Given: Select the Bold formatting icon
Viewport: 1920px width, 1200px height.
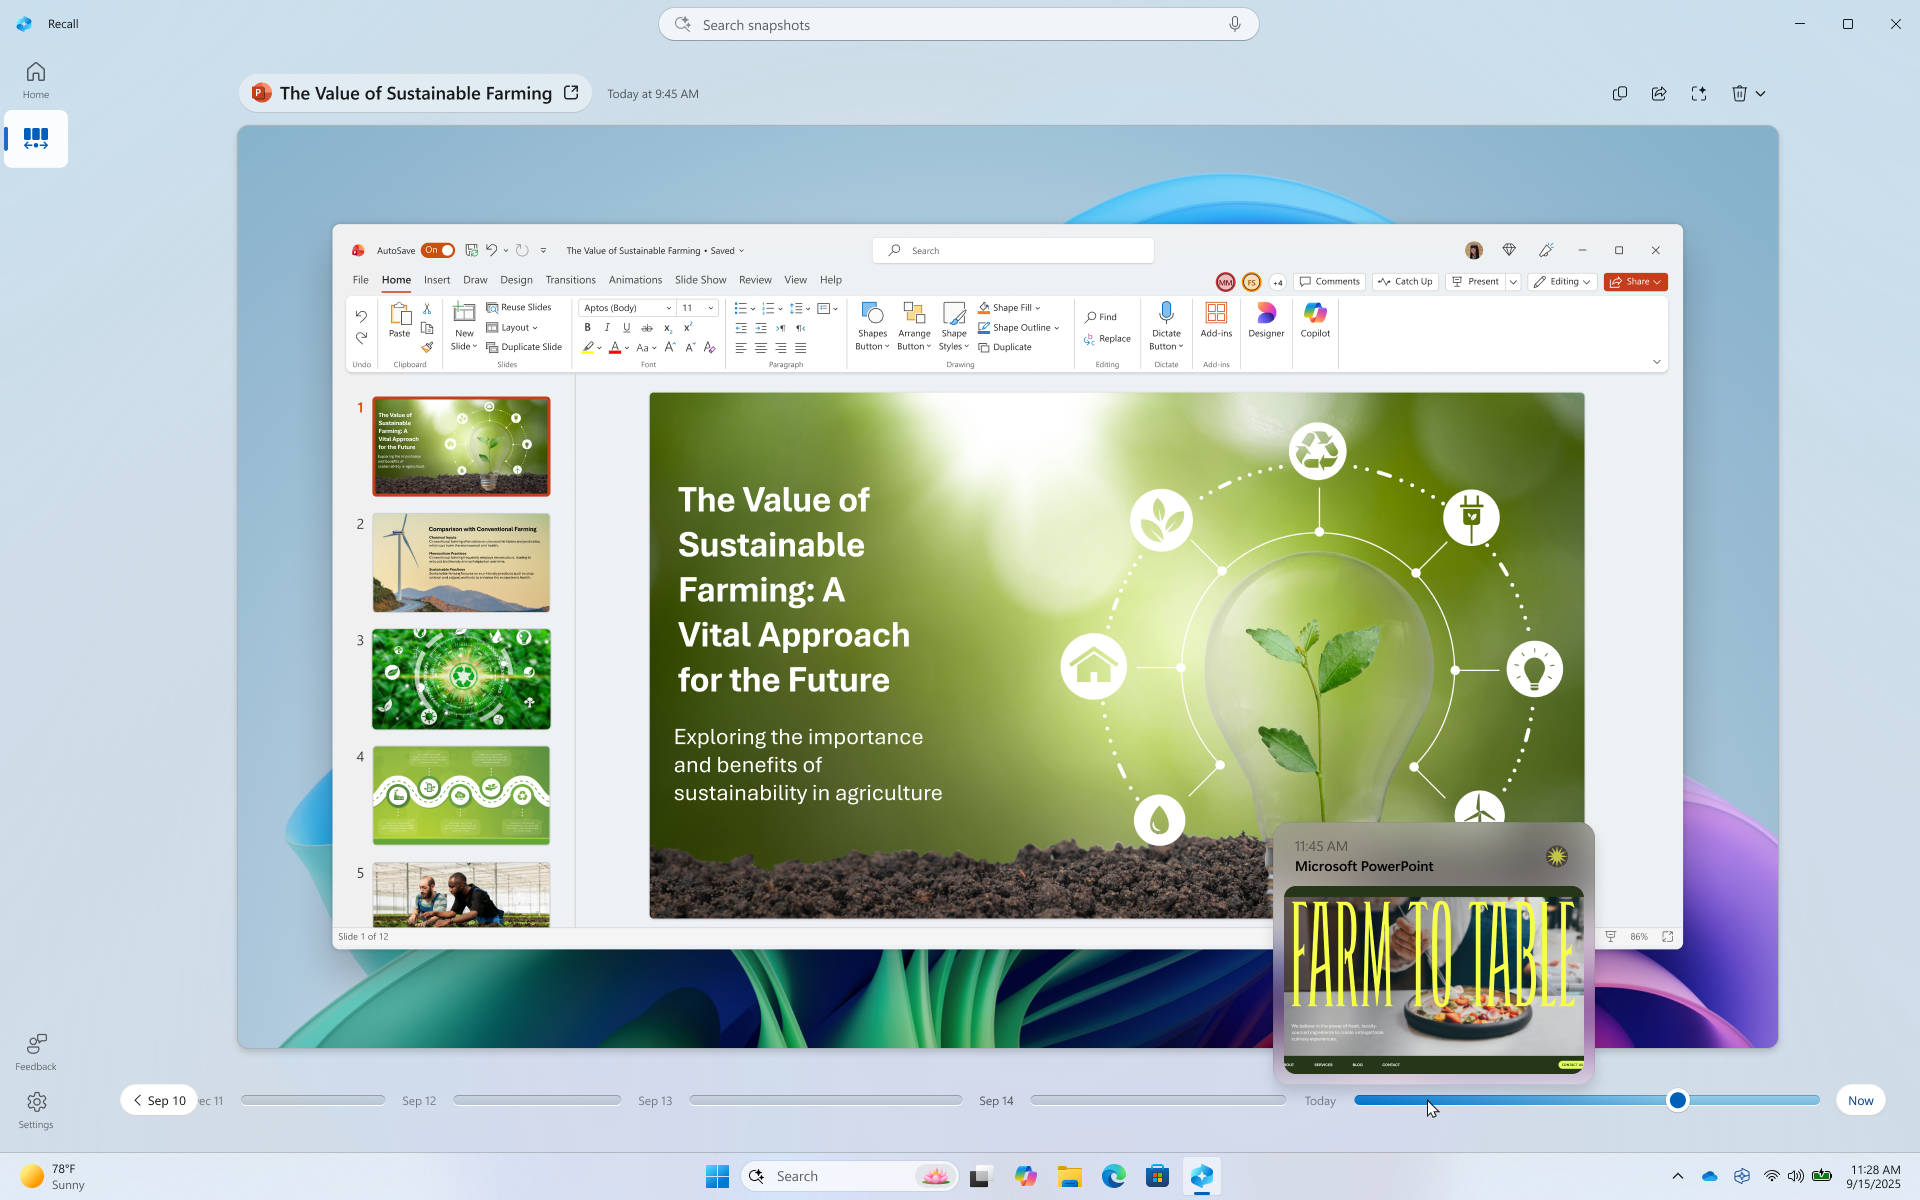Looking at the screenshot, I should point(588,327).
